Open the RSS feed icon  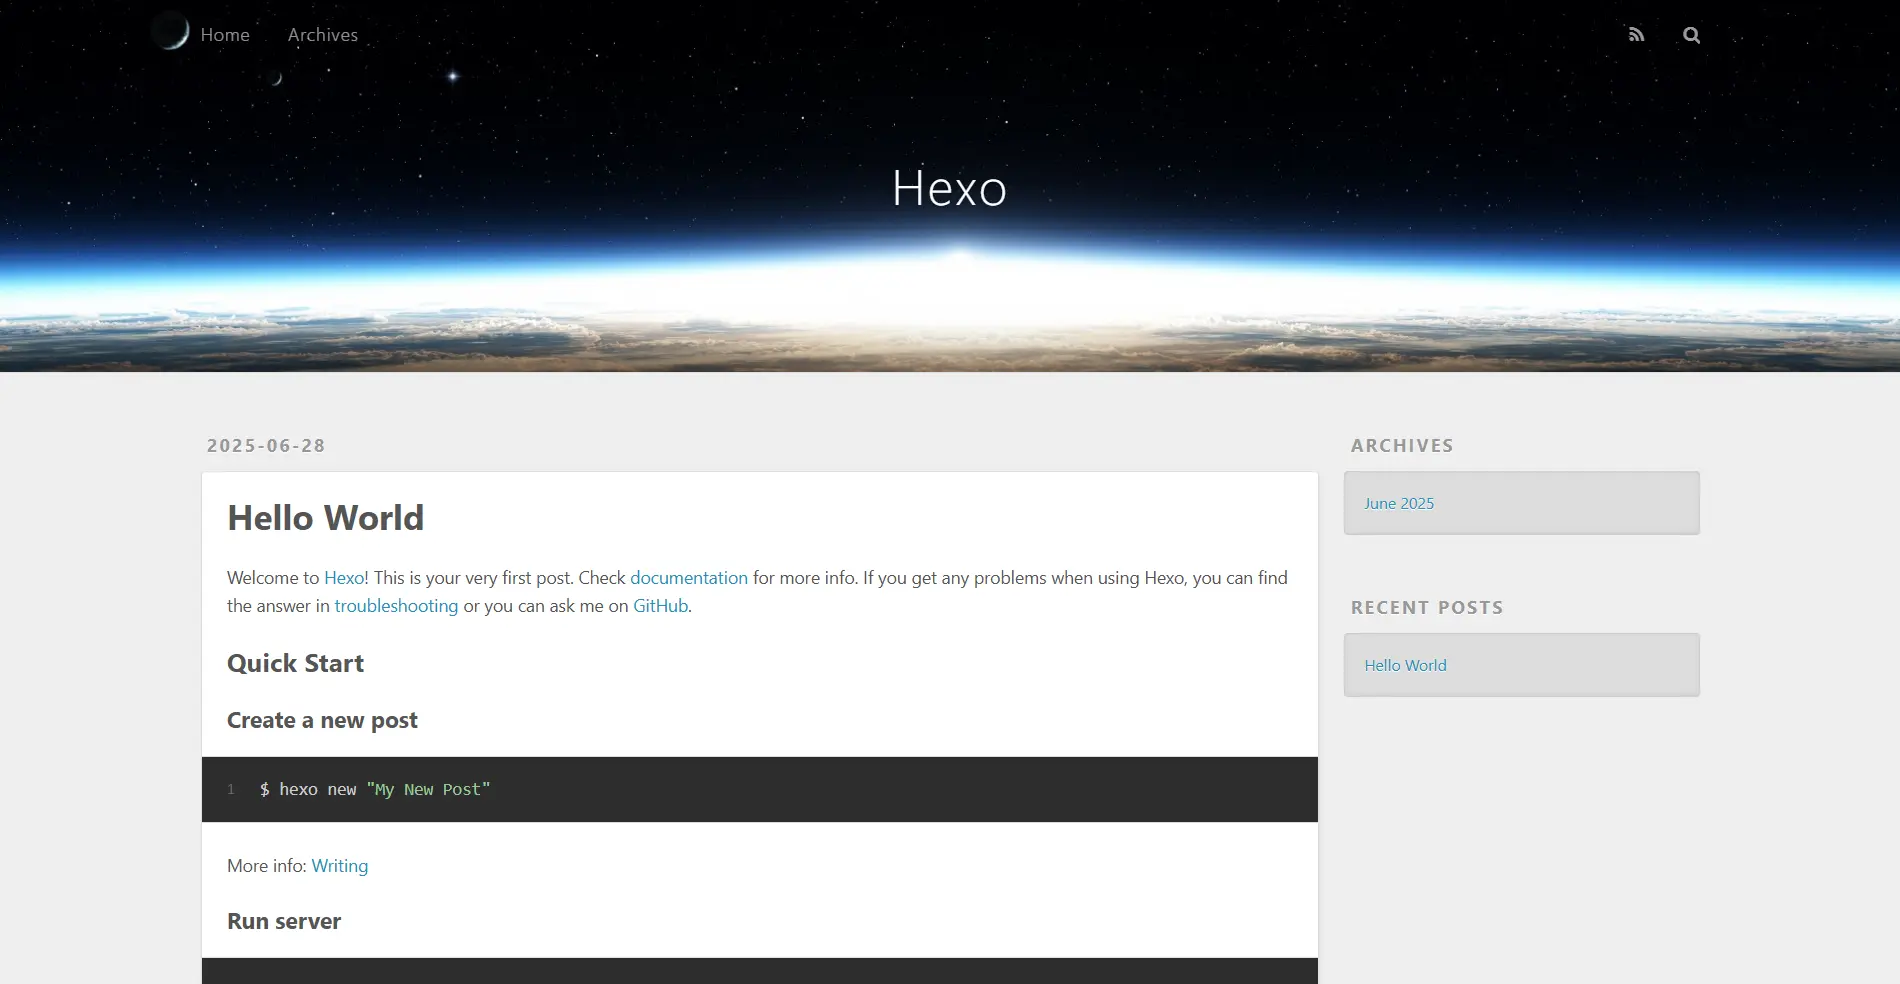[x=1636, y=35]
